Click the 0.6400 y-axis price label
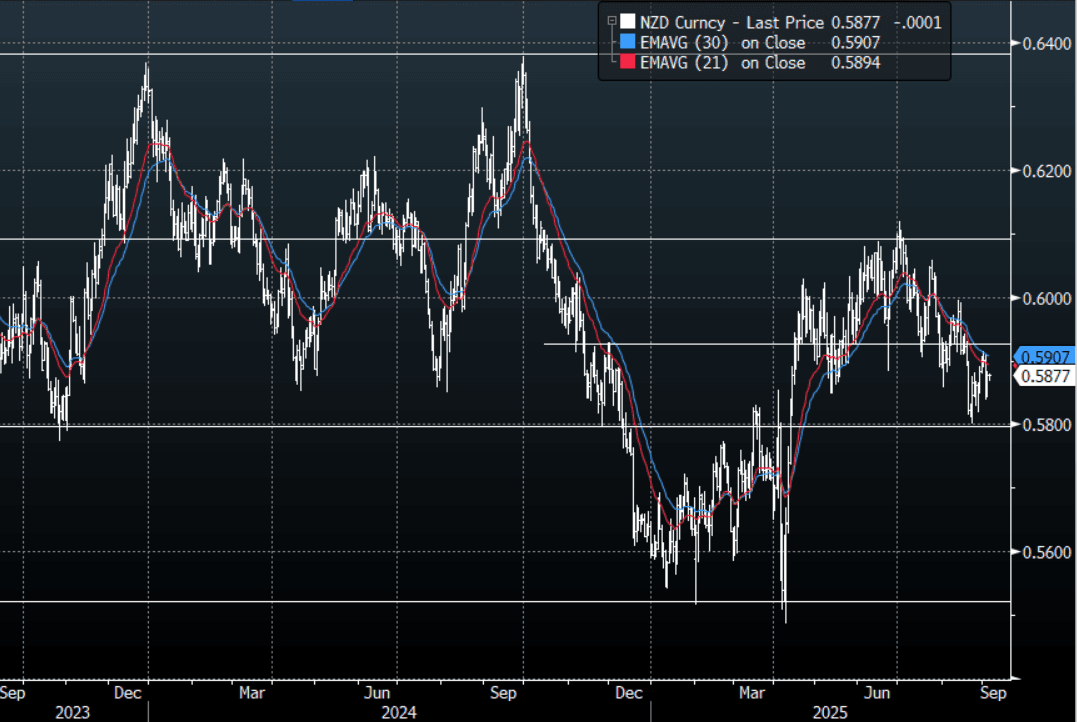 tap(1046, 43)
